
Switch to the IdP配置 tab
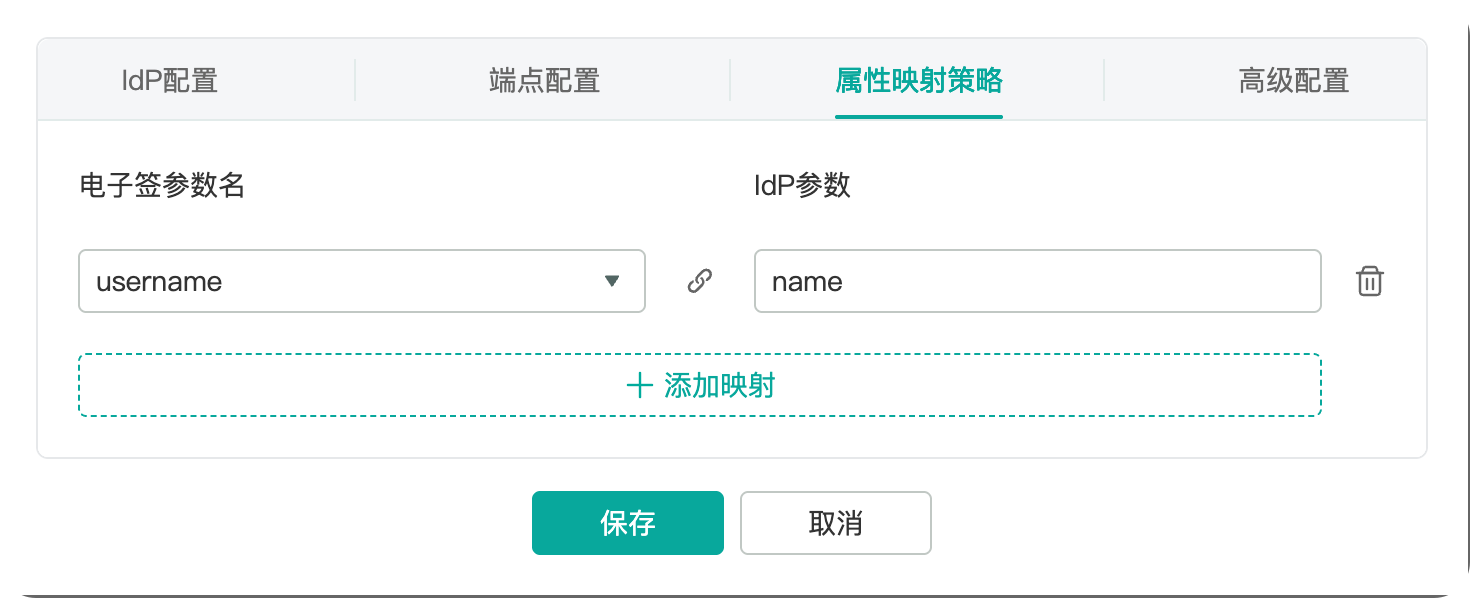click(170, 80)
